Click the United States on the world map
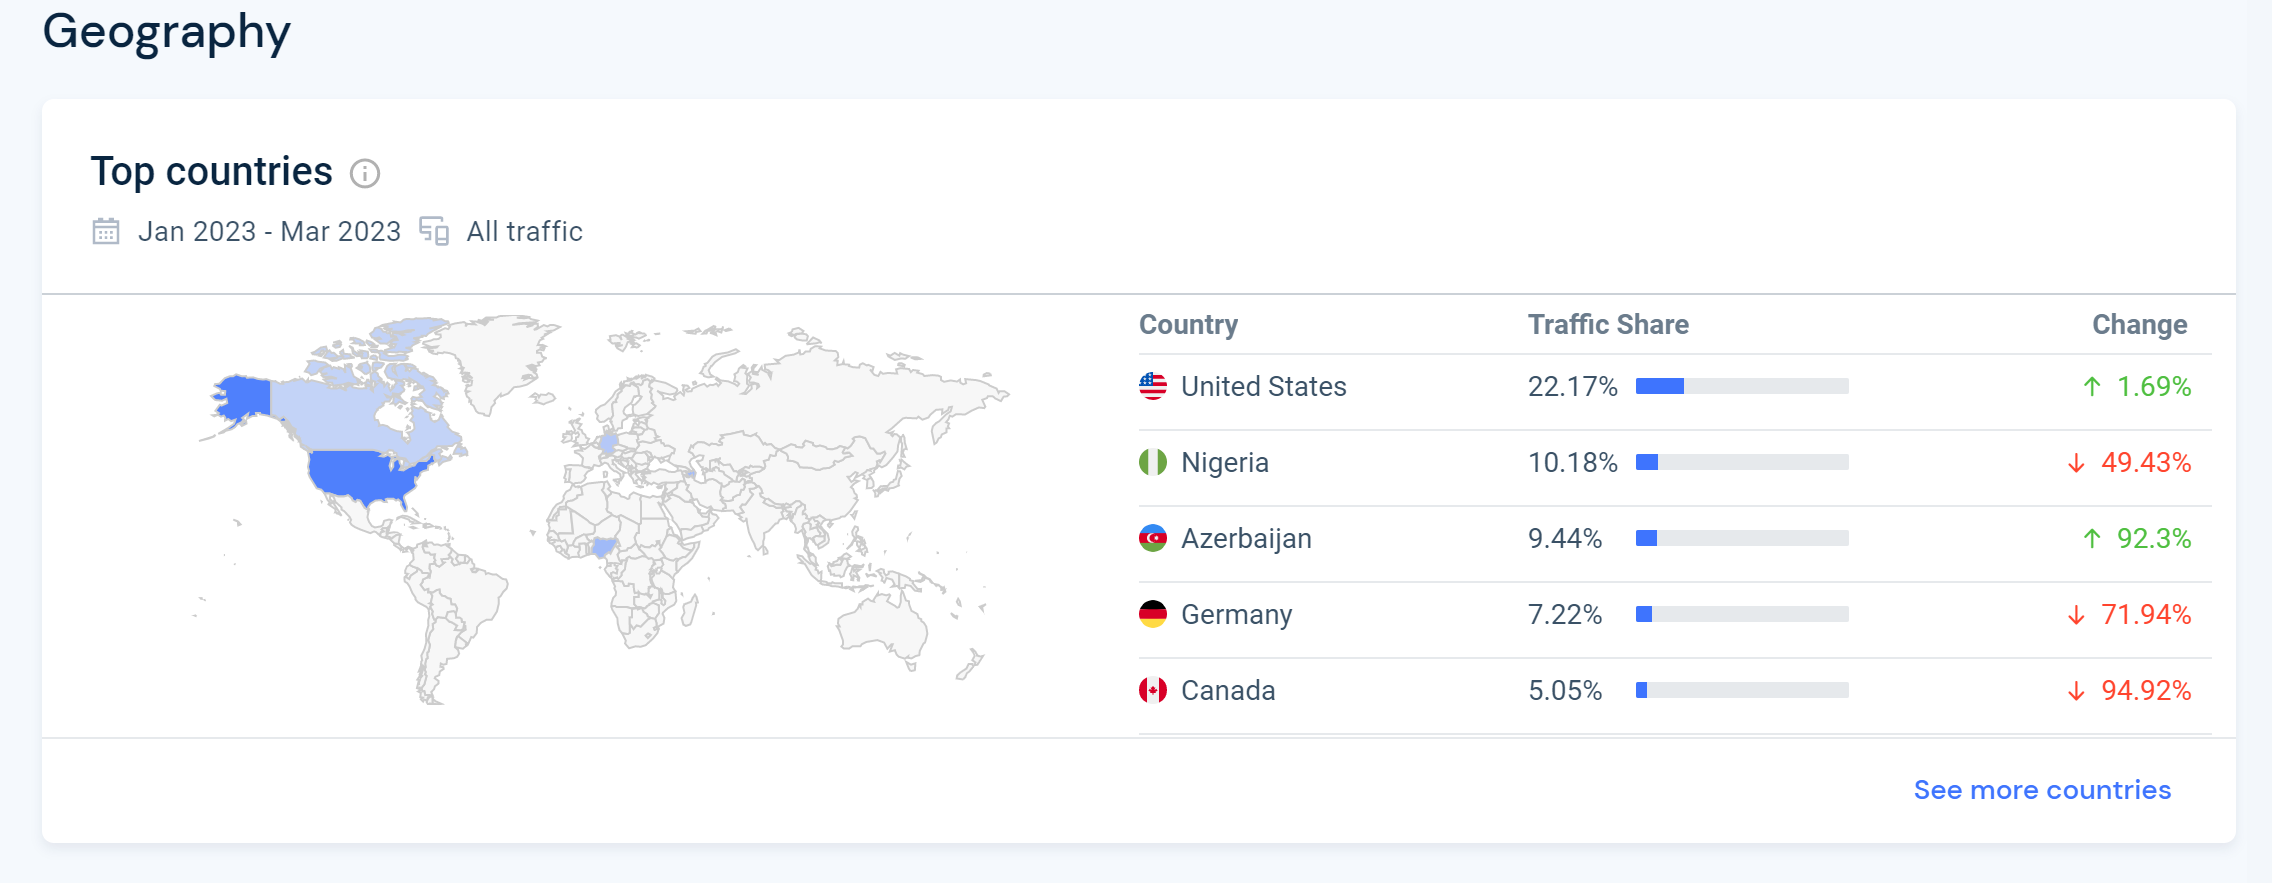Viewport: 2272px width, 883px height. [362, 476]
